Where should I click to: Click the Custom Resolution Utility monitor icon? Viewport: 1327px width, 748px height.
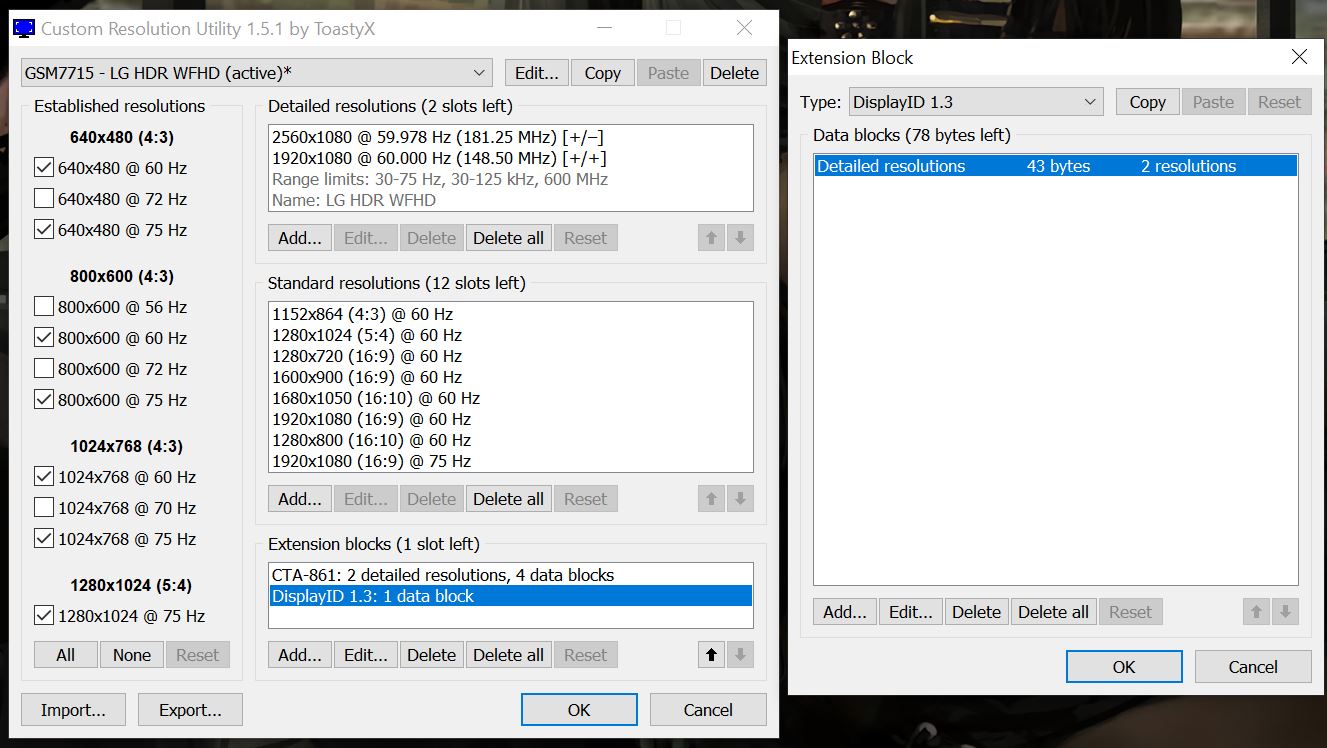[24, 28]
